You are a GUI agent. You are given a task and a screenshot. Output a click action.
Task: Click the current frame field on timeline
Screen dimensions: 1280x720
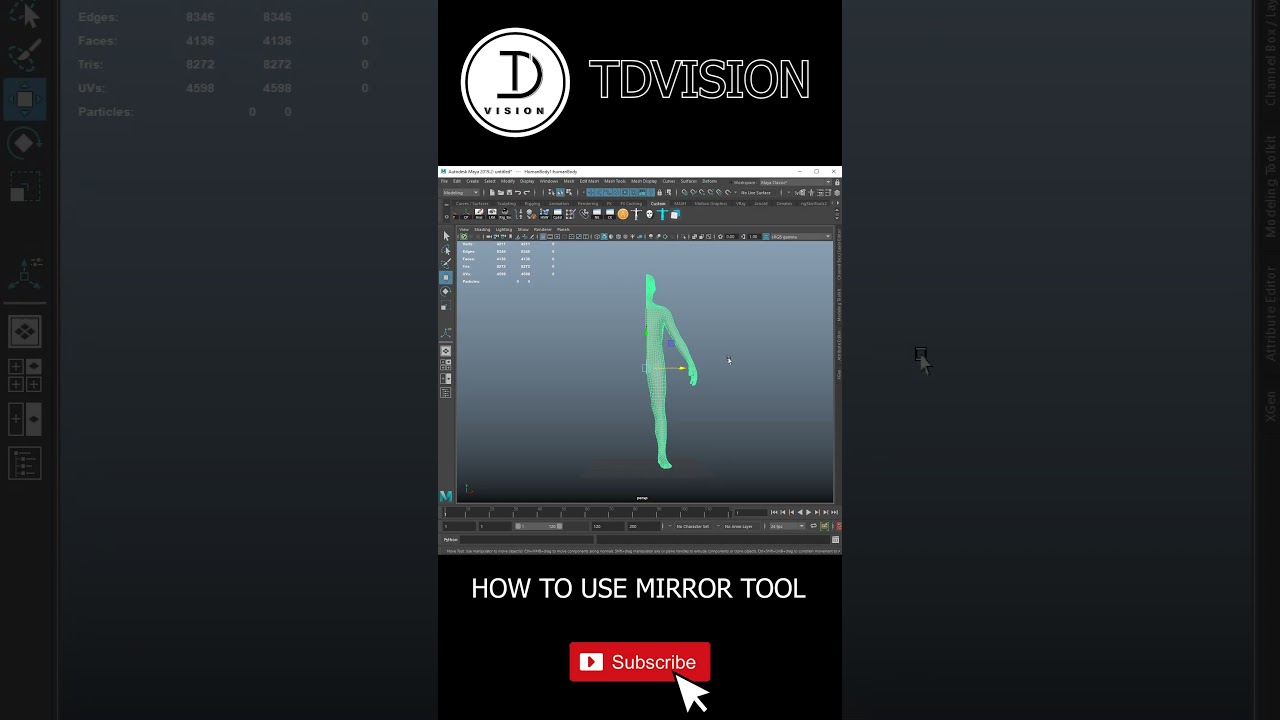(752, 512)
